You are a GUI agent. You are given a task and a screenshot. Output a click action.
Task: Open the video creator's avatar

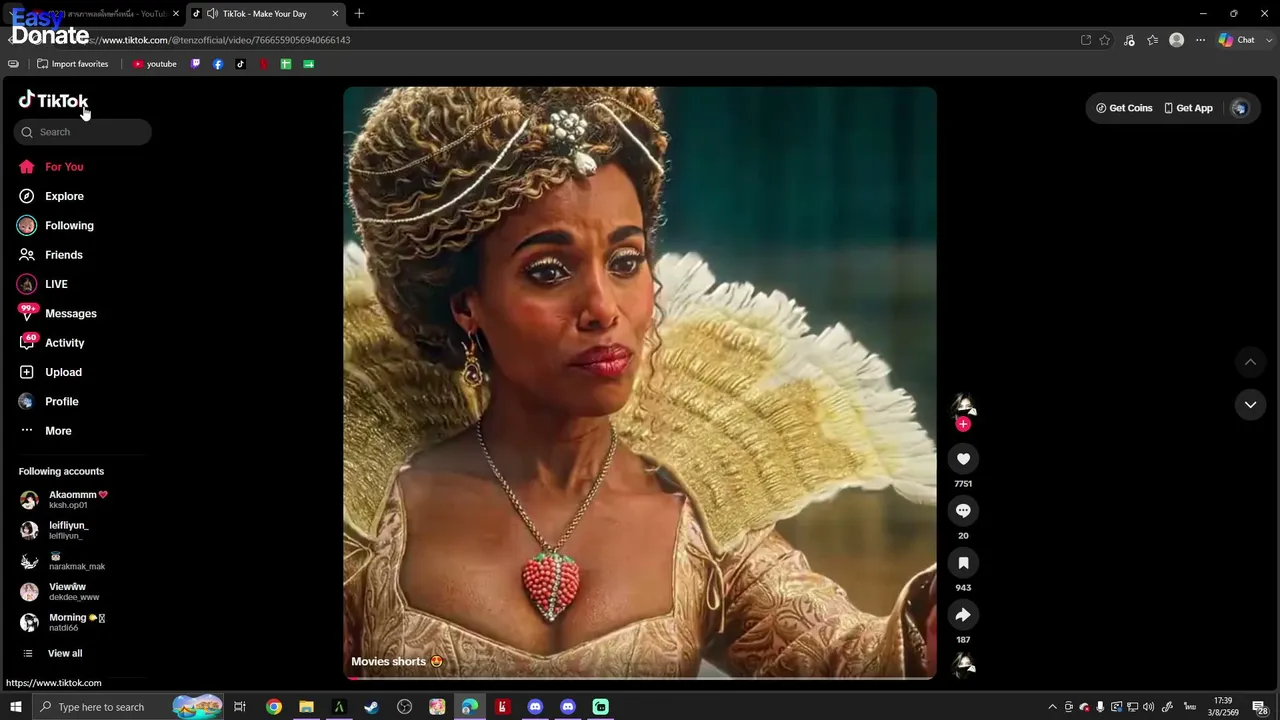963,406
